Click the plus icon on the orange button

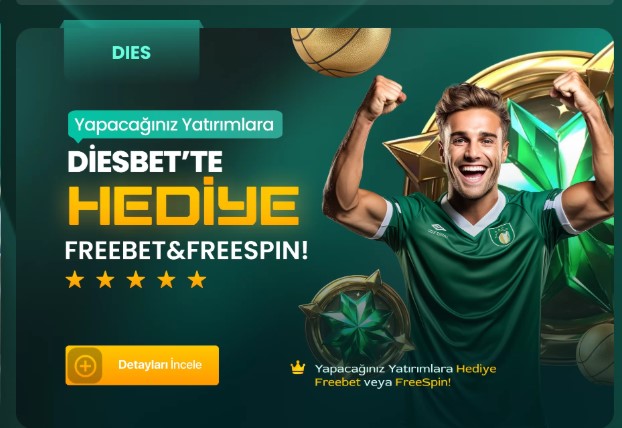(85, 365)
